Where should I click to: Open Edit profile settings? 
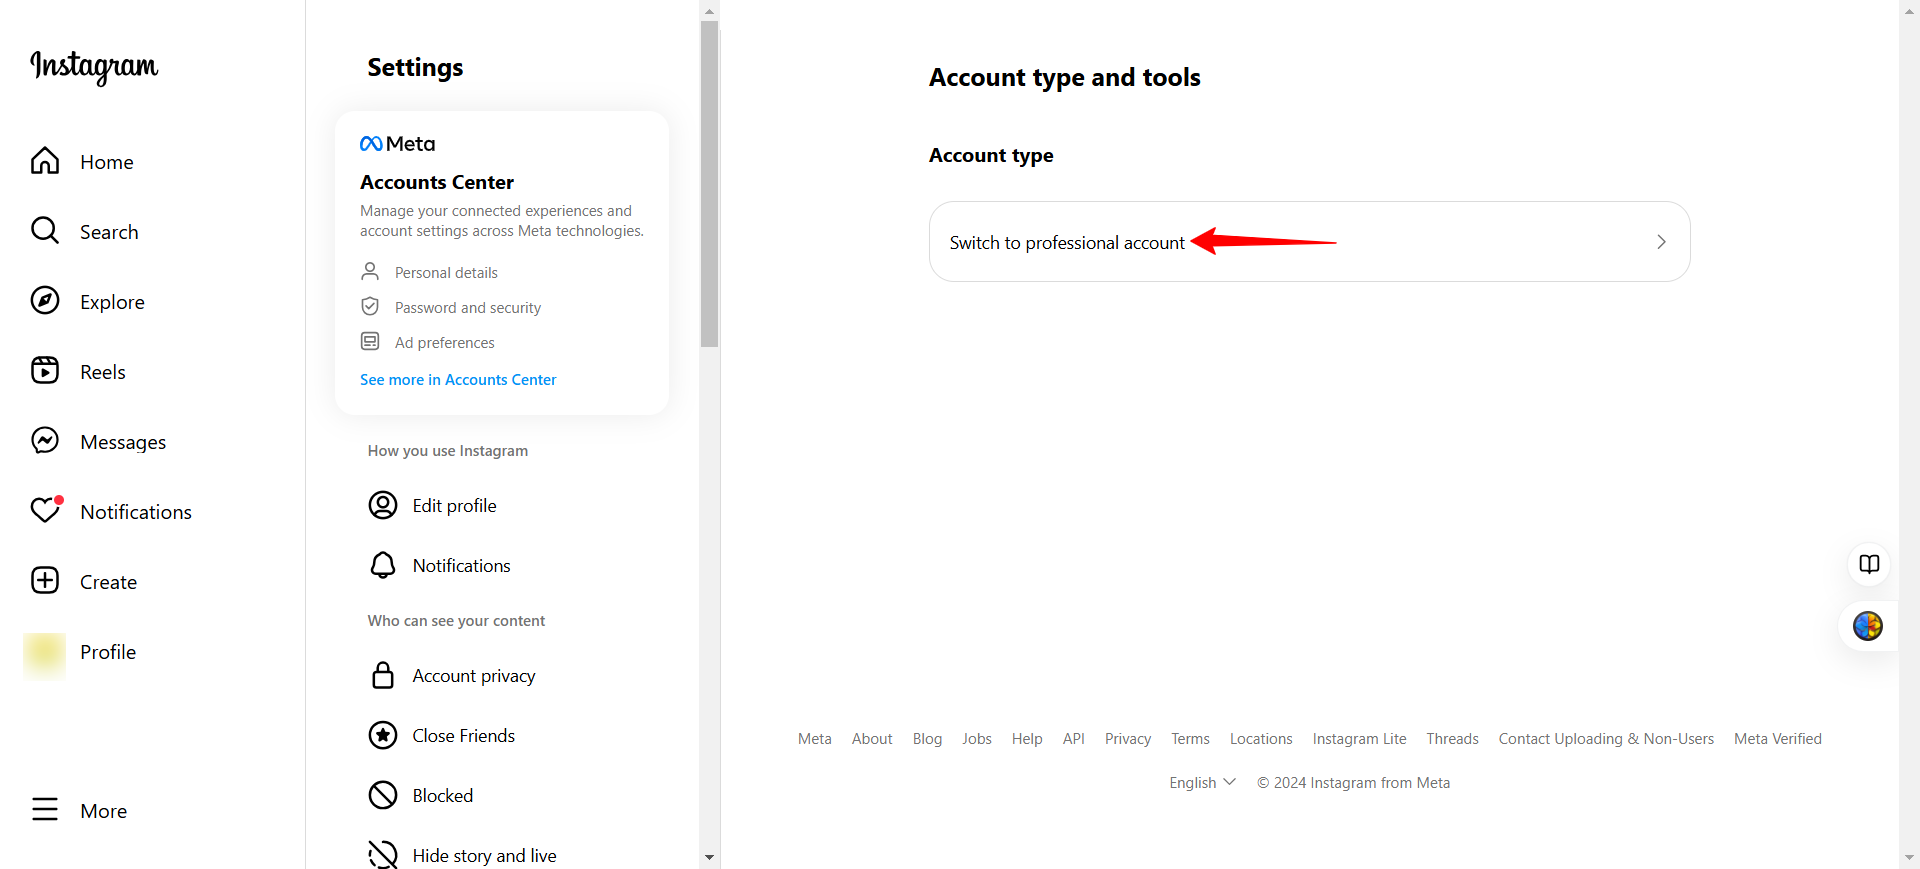tap(454, 506)
